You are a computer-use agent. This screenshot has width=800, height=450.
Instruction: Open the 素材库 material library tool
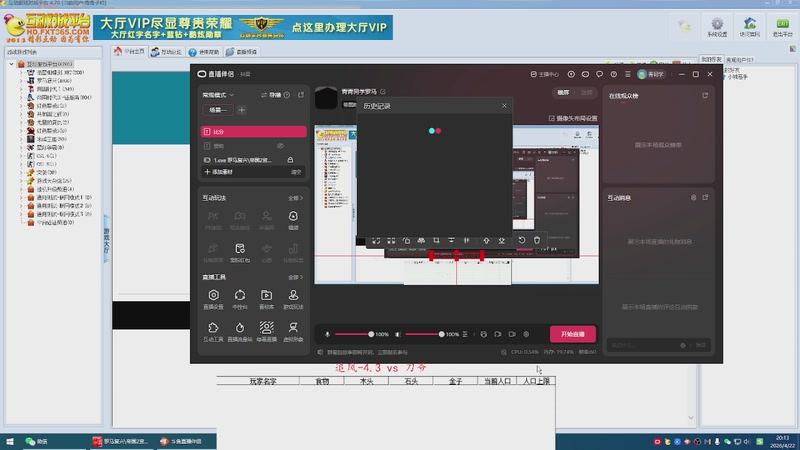(x=266, y=299)
